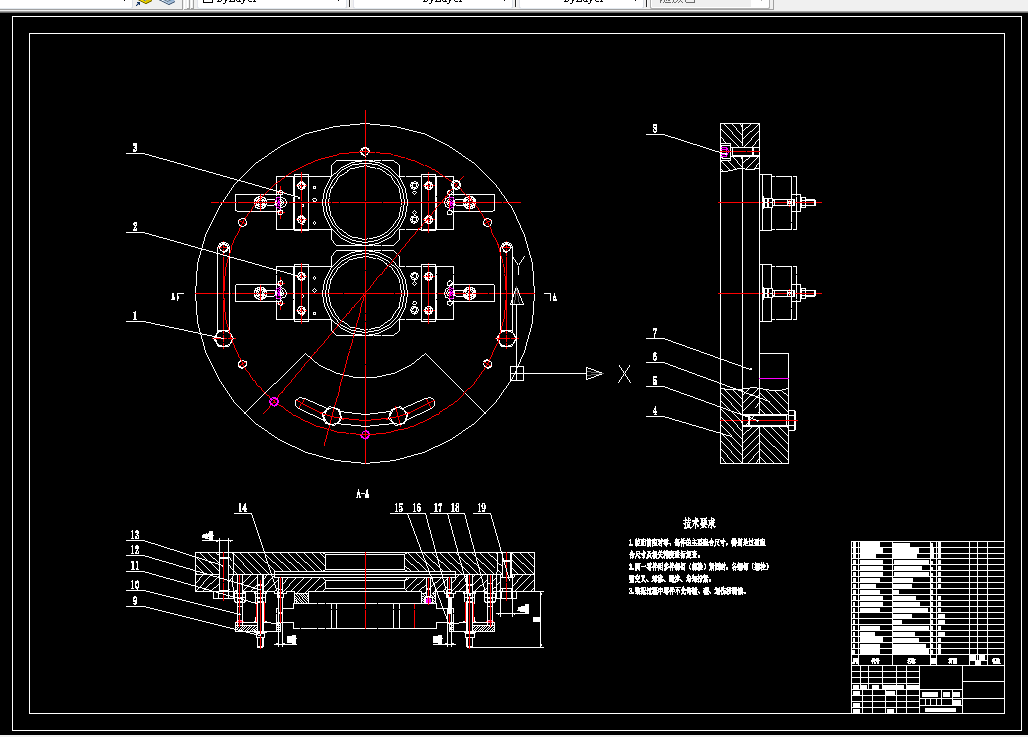Screen dimensions: 1028x737
Task: Open the color ByLayer dropdown
Action: [x=271, y=2]
